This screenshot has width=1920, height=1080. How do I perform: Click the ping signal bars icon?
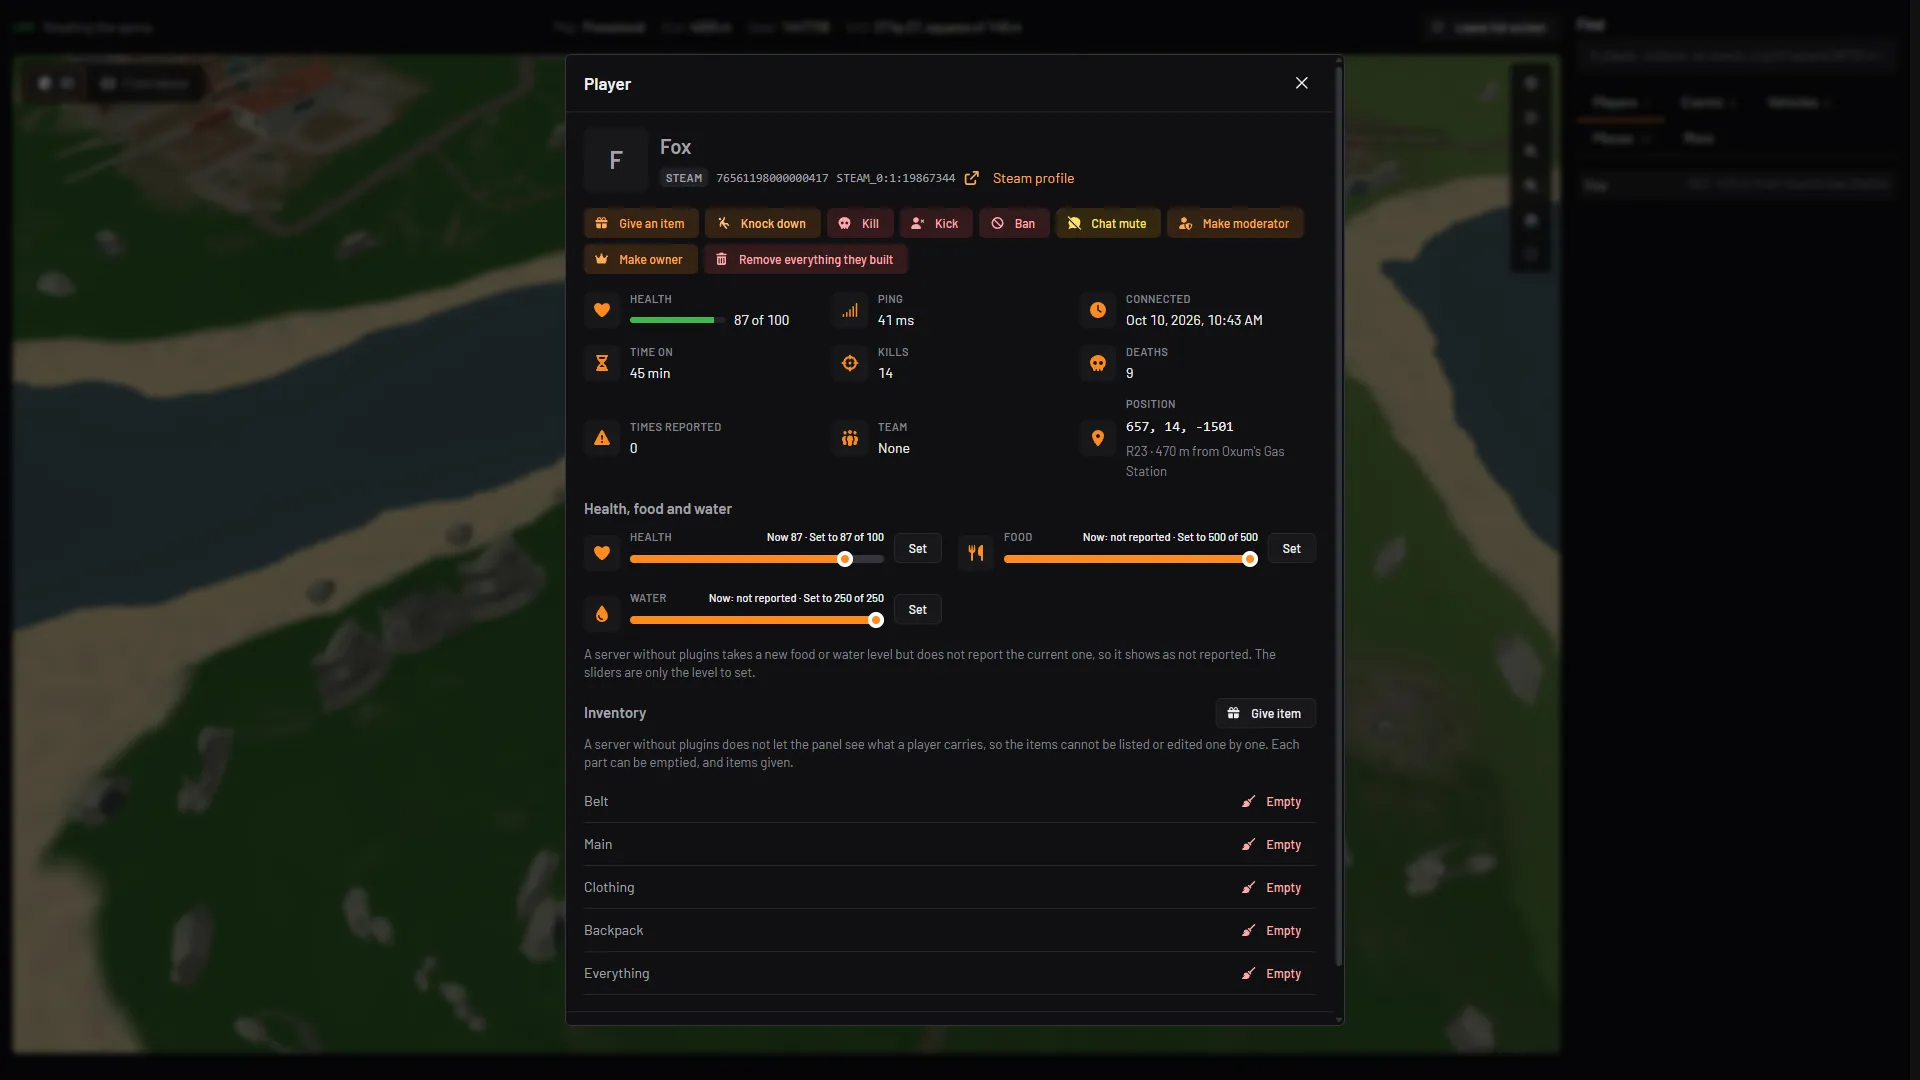(850, 310)
